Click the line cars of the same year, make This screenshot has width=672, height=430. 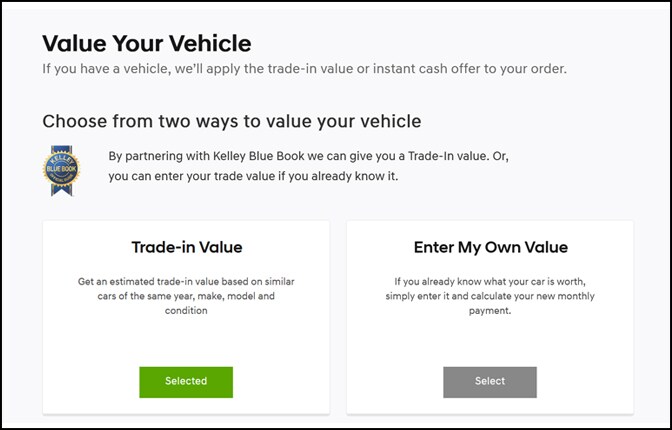coord(186,296)
